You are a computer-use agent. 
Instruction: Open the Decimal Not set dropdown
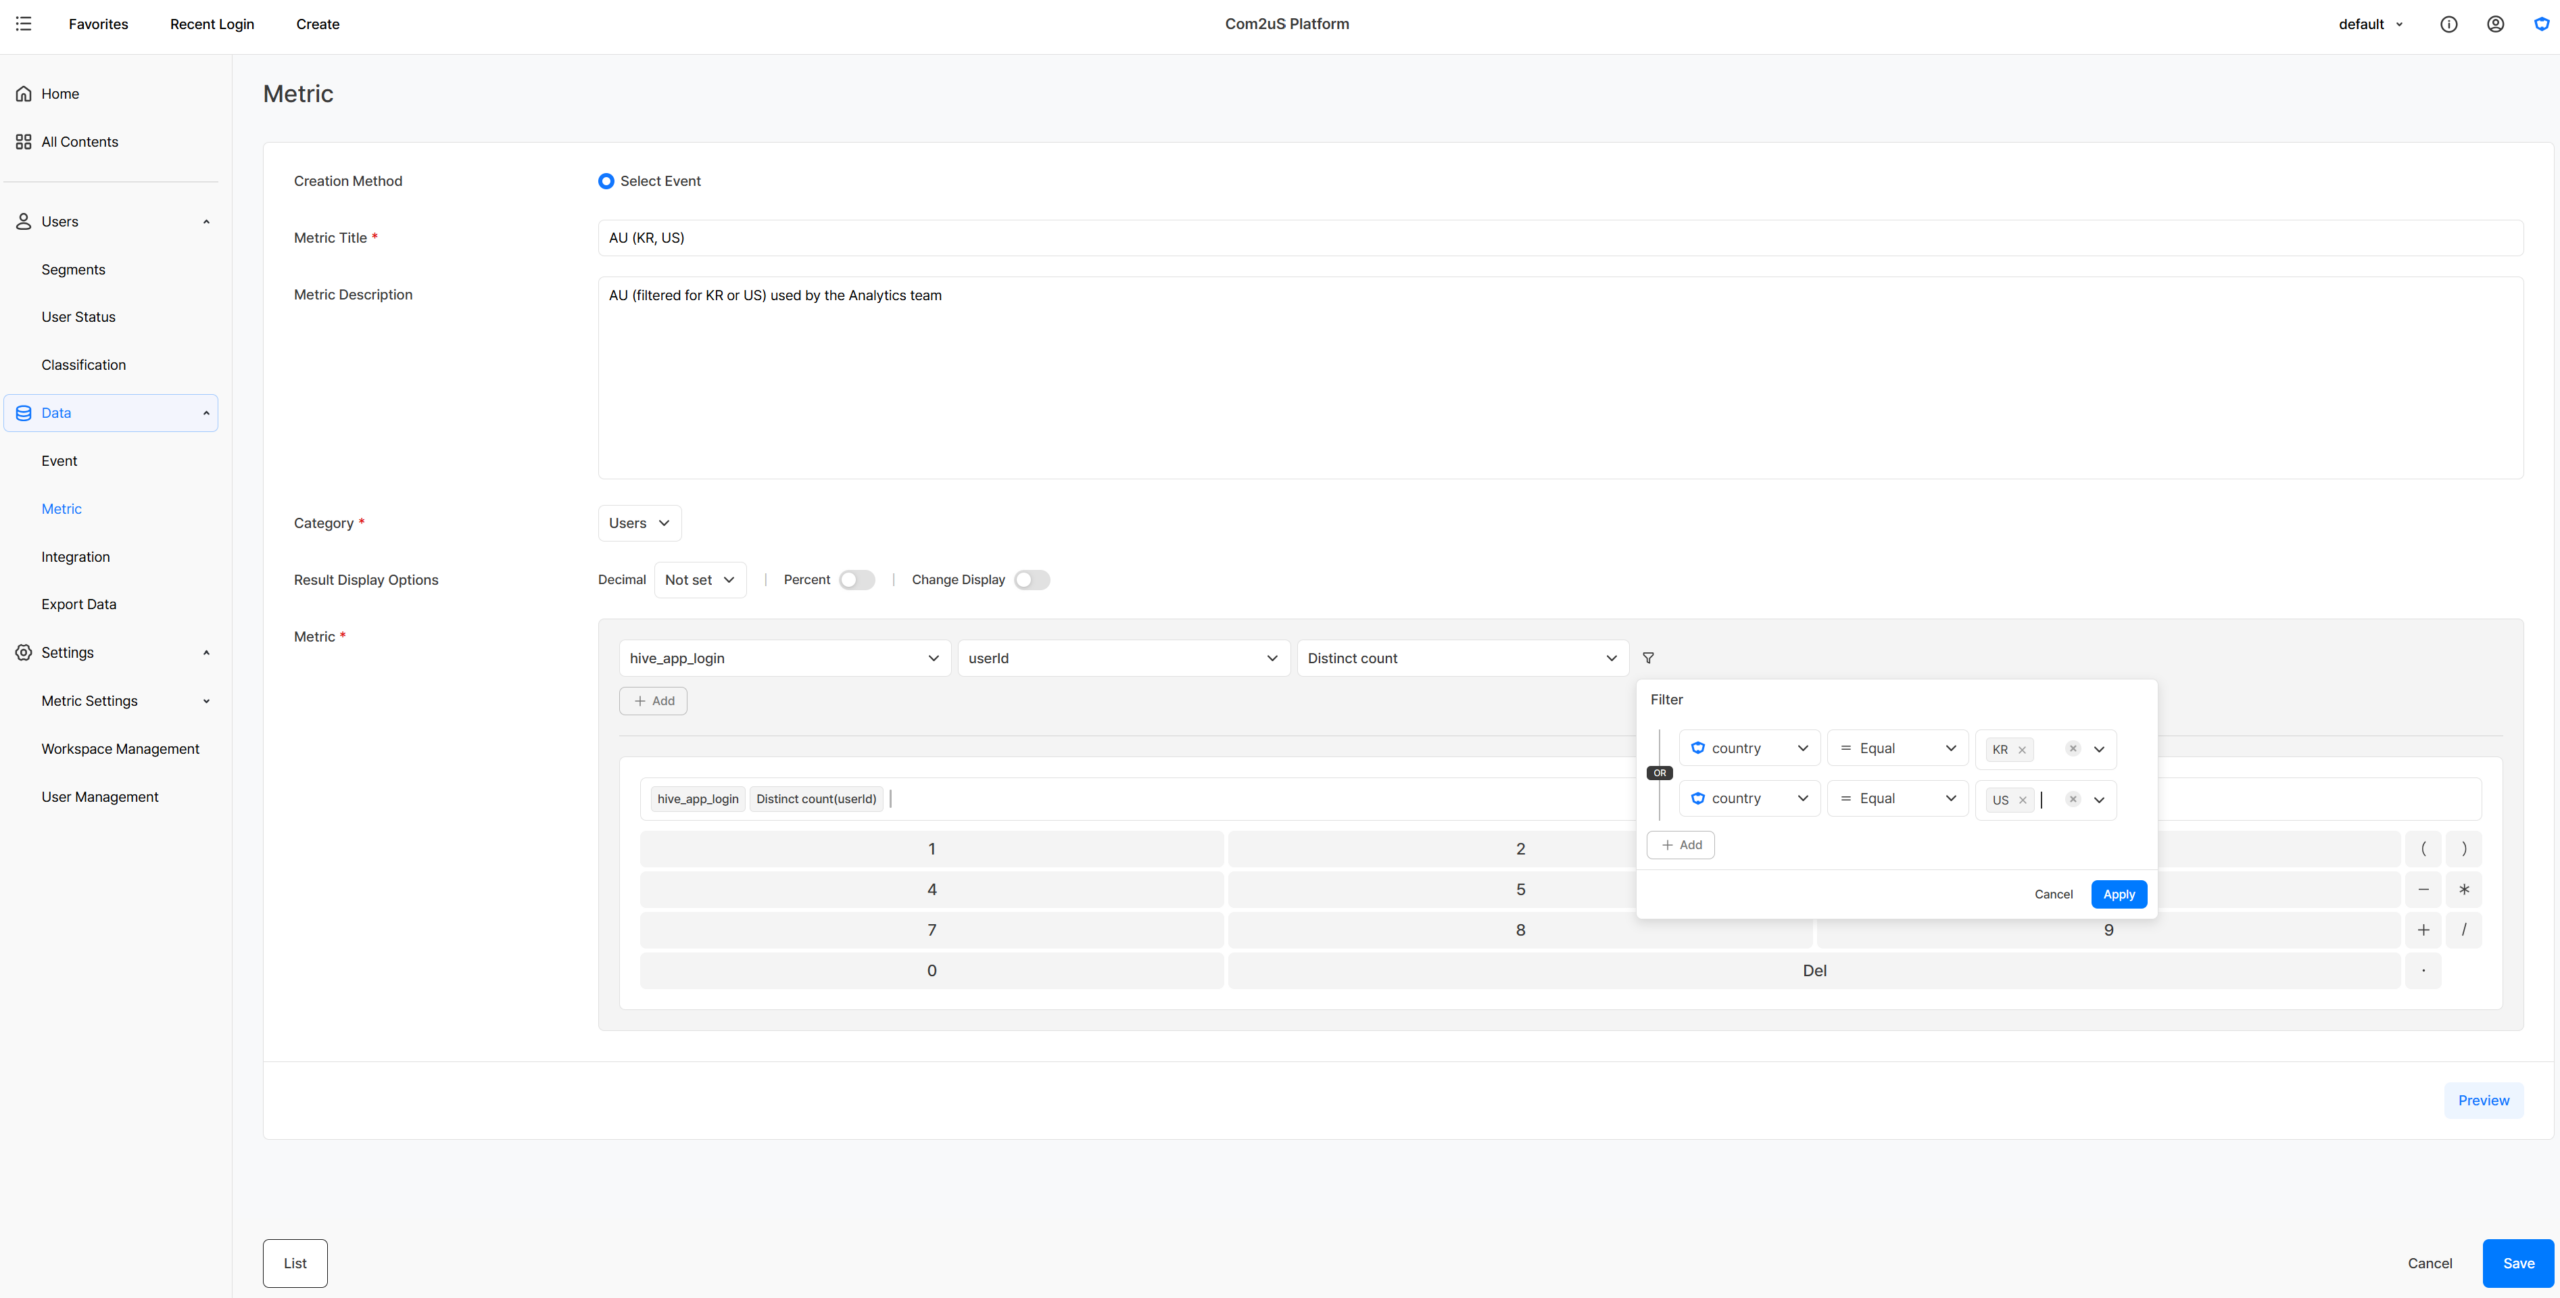[700, 580]
